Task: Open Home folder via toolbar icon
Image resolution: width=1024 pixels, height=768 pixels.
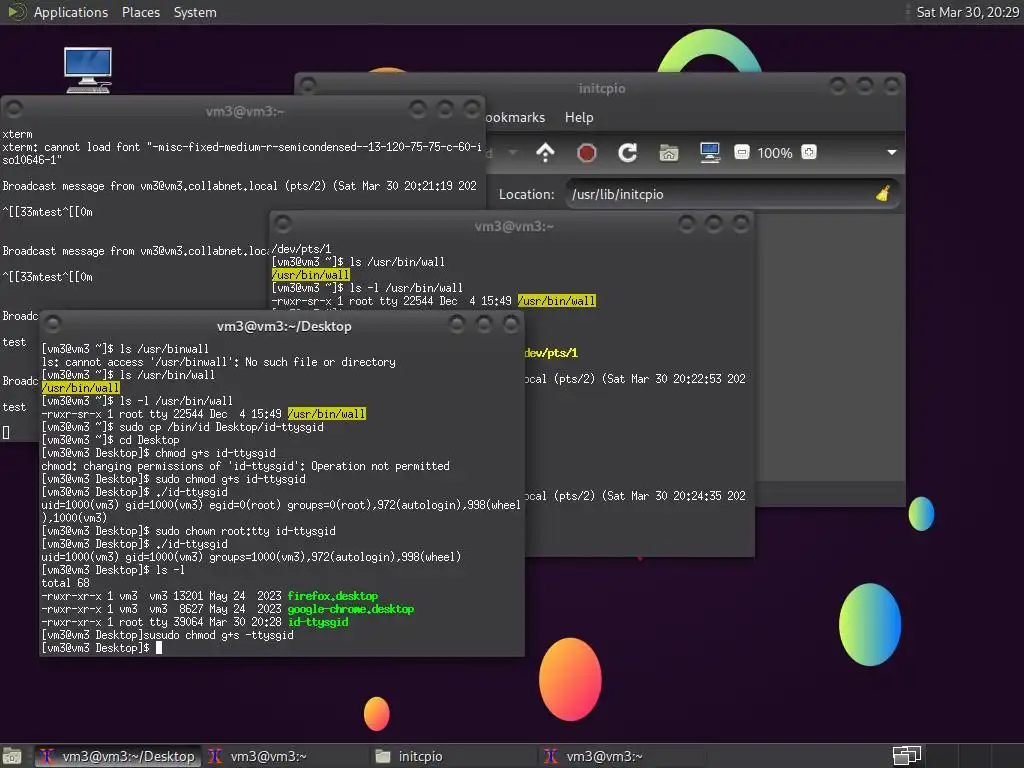Action: click(x=669, y=153)
